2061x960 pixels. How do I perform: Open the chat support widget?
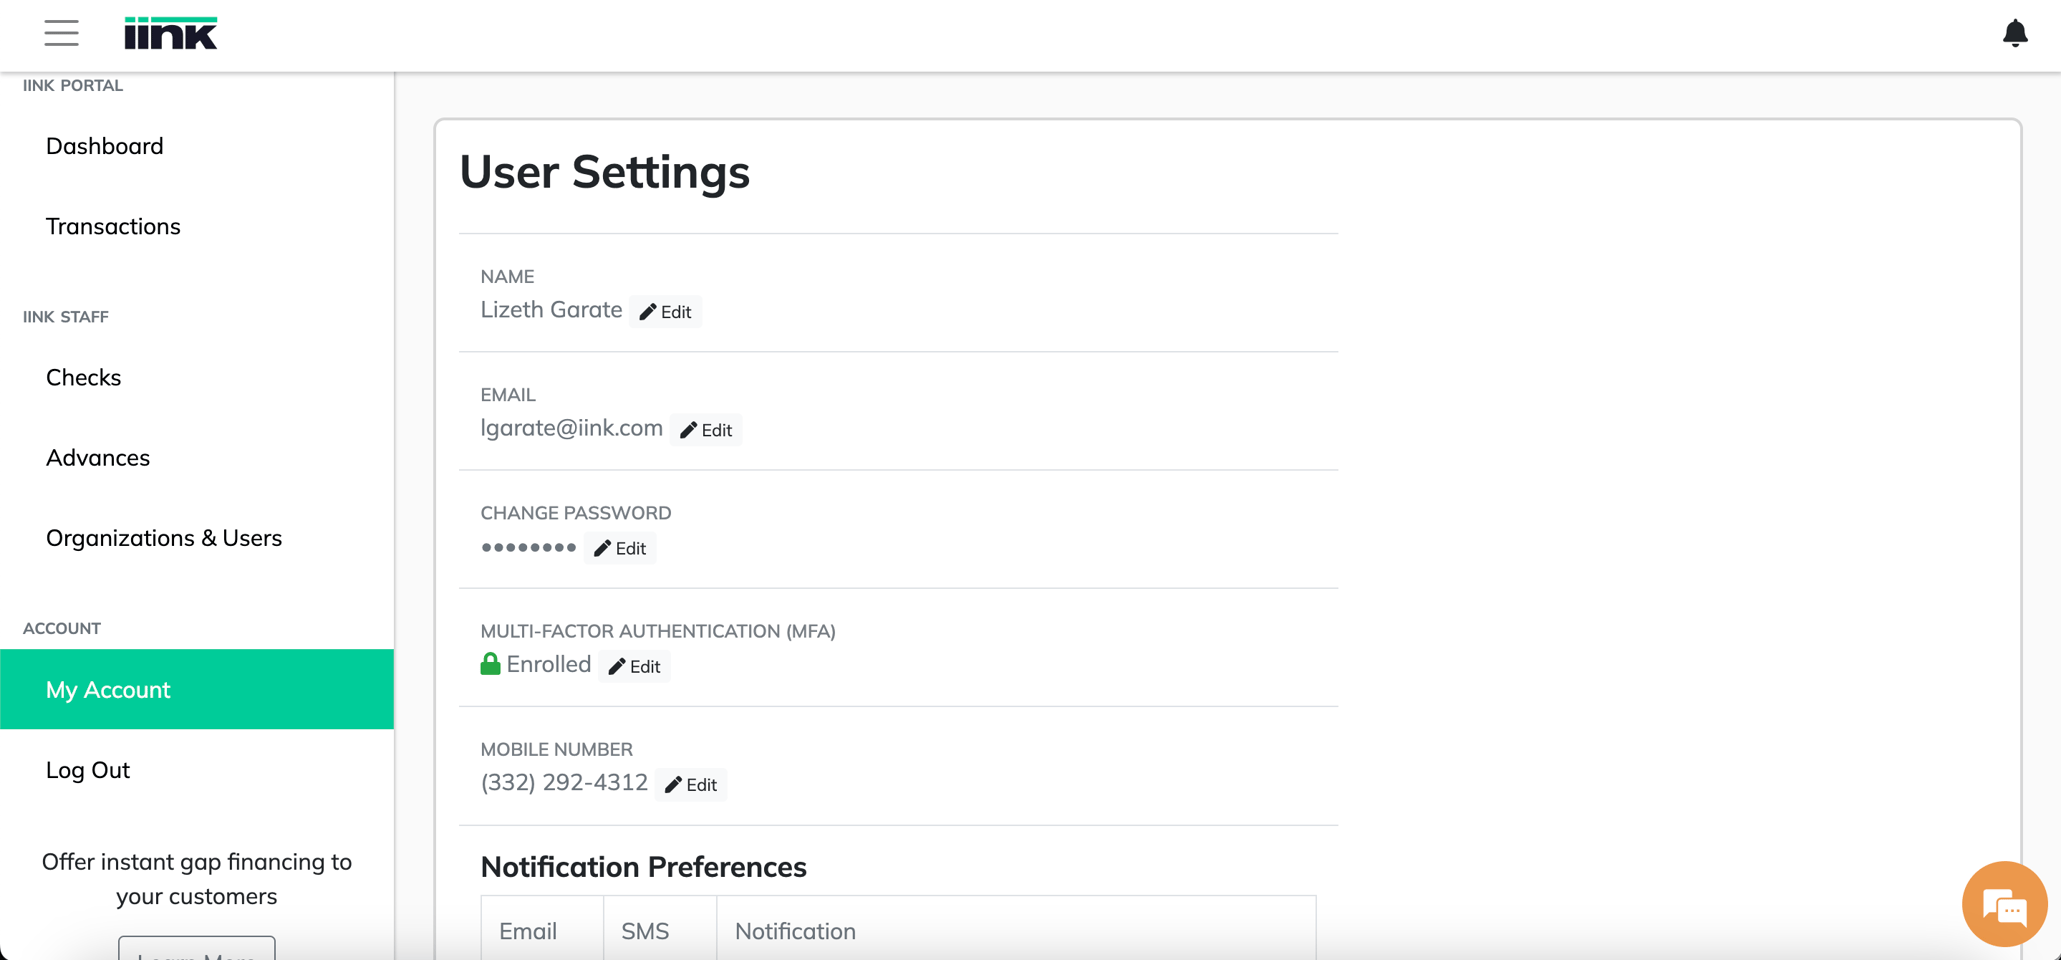2003,903
